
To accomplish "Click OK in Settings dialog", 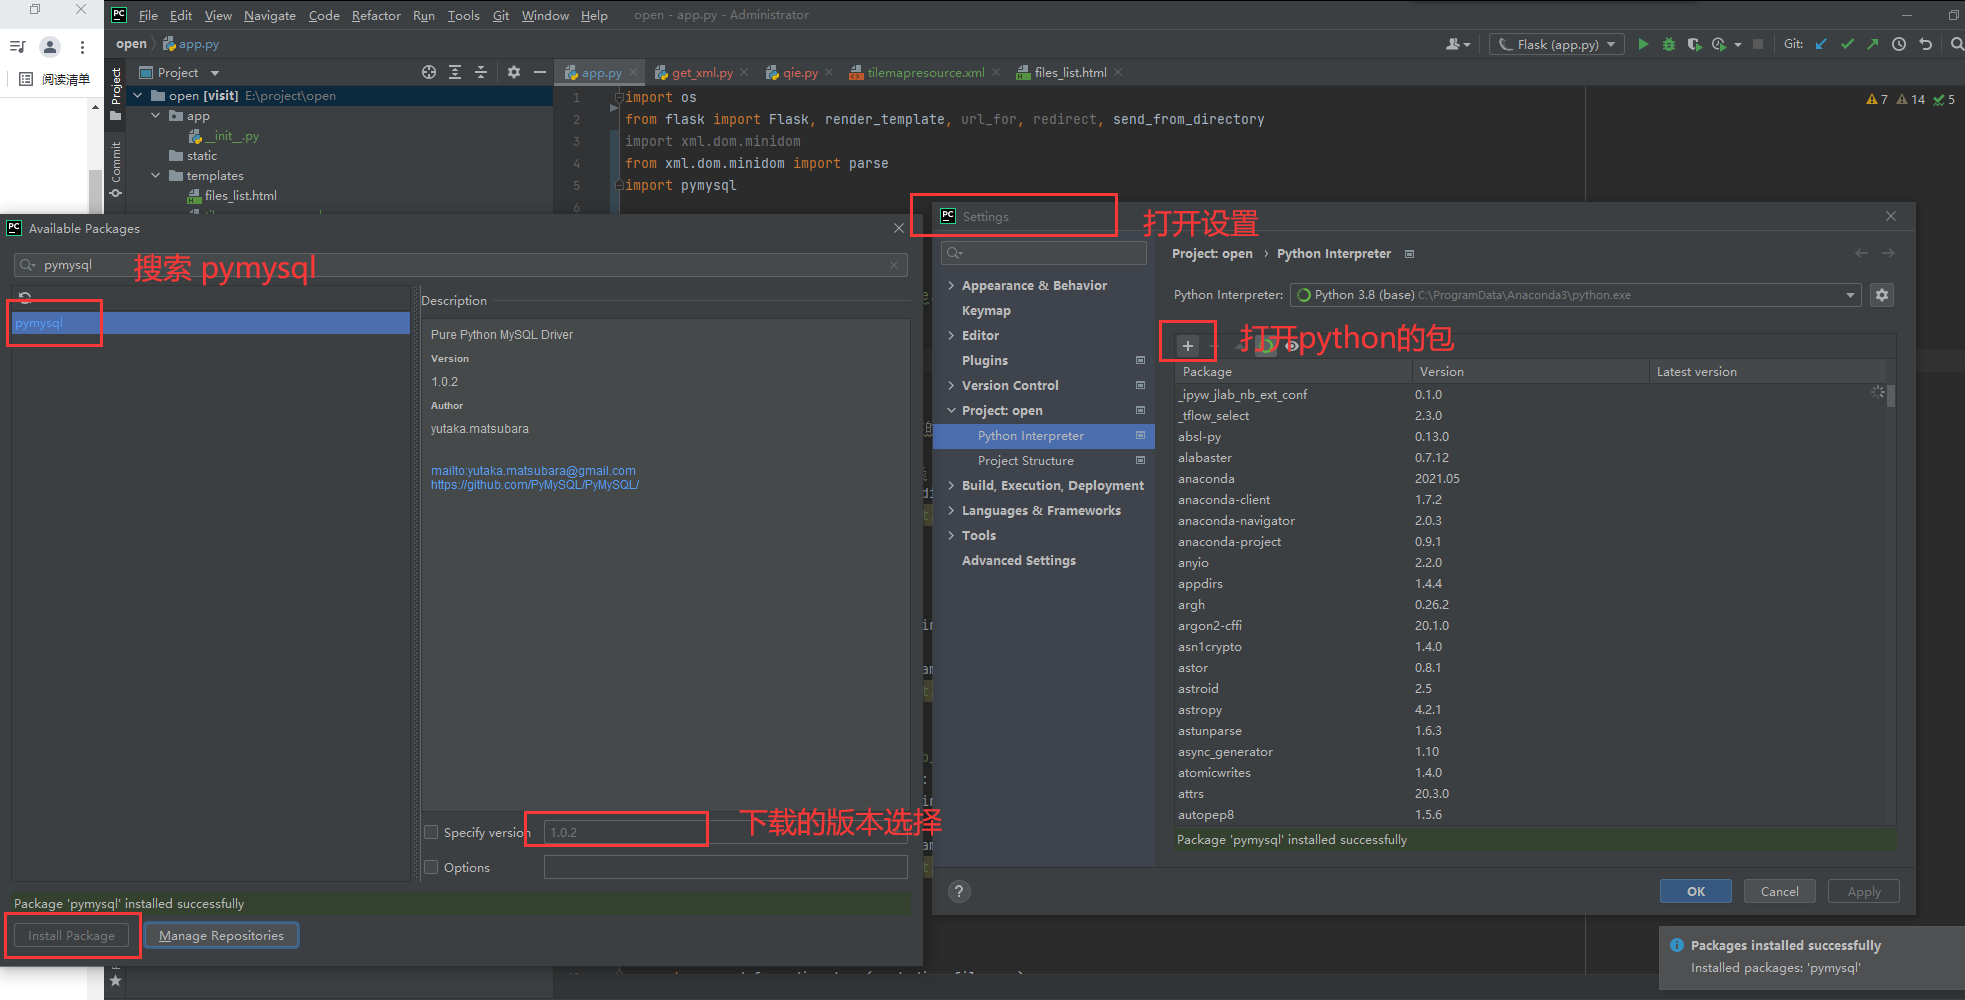I will coord(1696,891).
